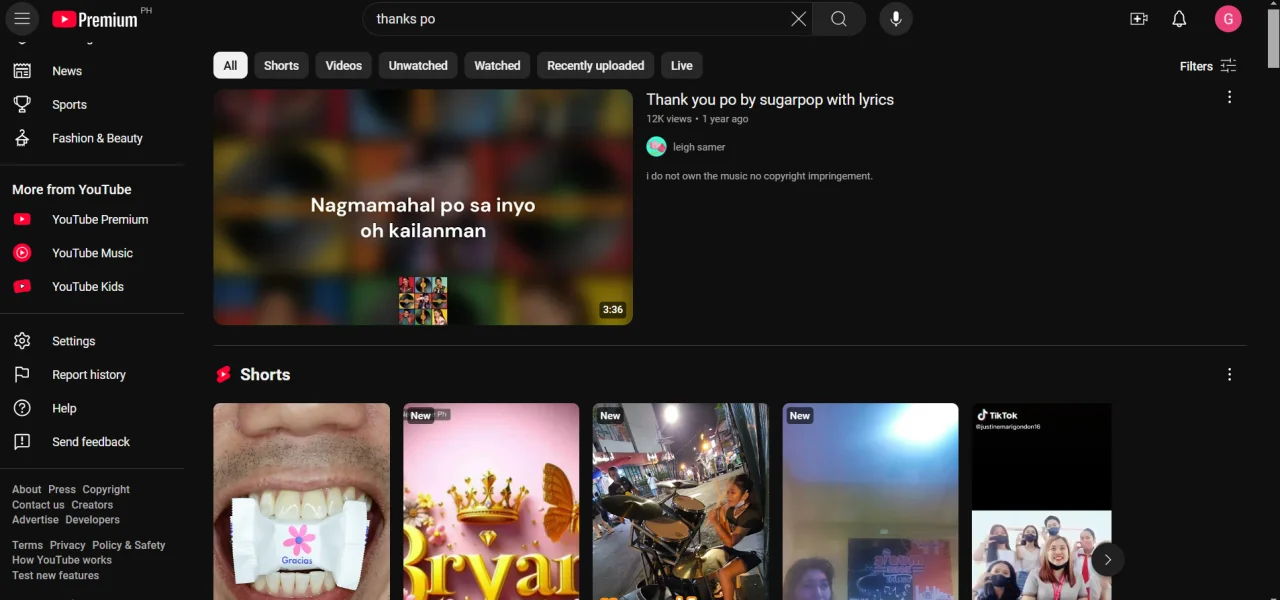1280x600 pixels.
Task: Click the News sidebar icon
Action: click(22, 71)
